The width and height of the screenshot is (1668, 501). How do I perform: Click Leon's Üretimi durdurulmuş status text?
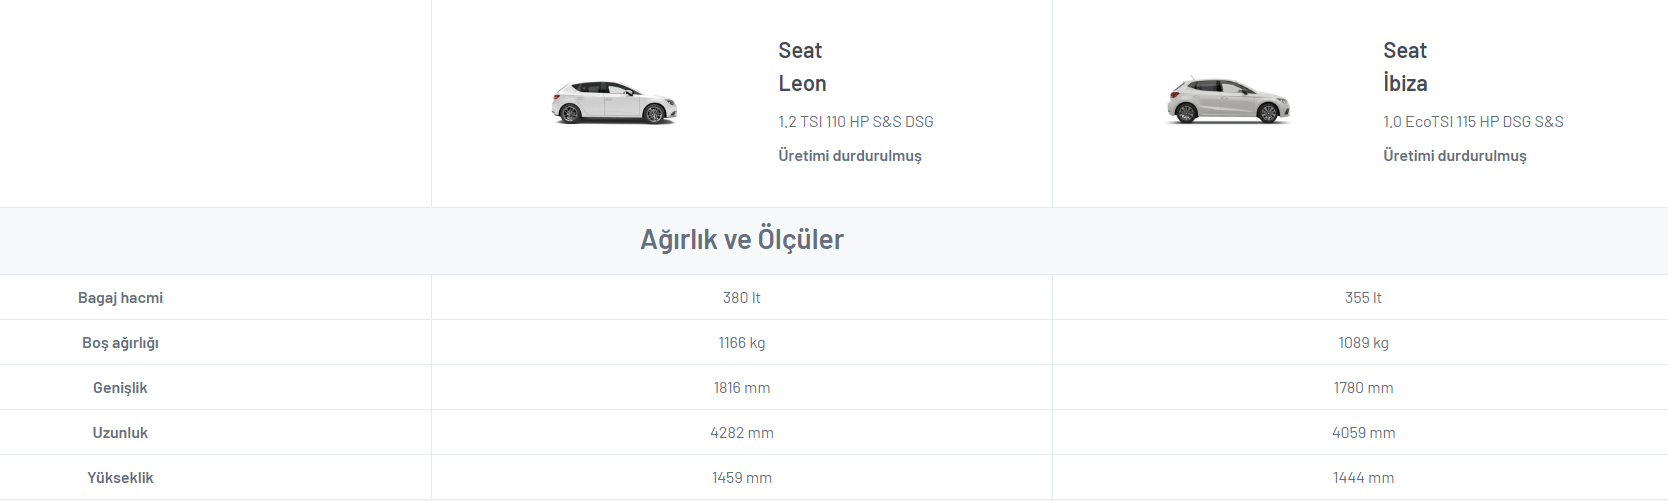coord(850,156)
